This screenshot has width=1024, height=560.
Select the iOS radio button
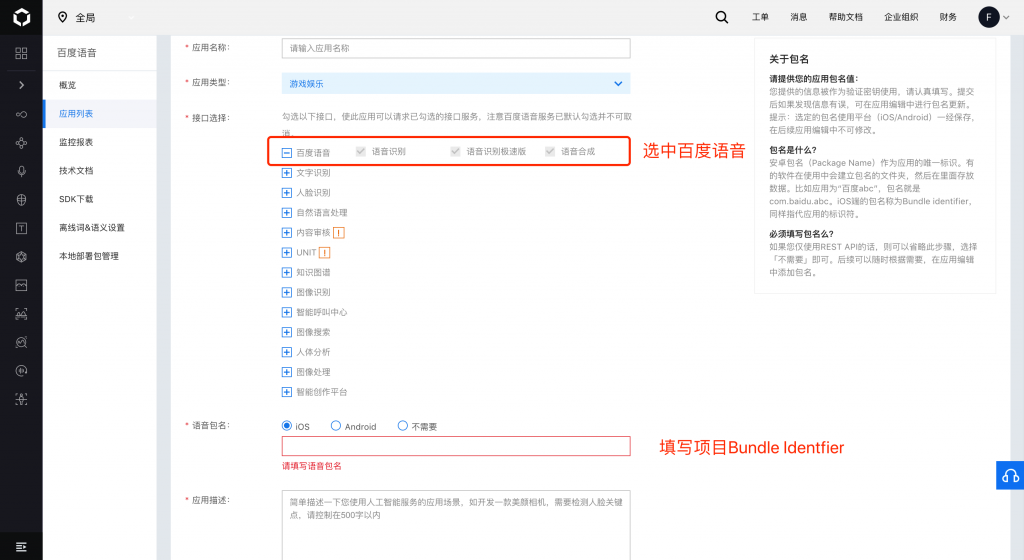[x=288, y=426]
